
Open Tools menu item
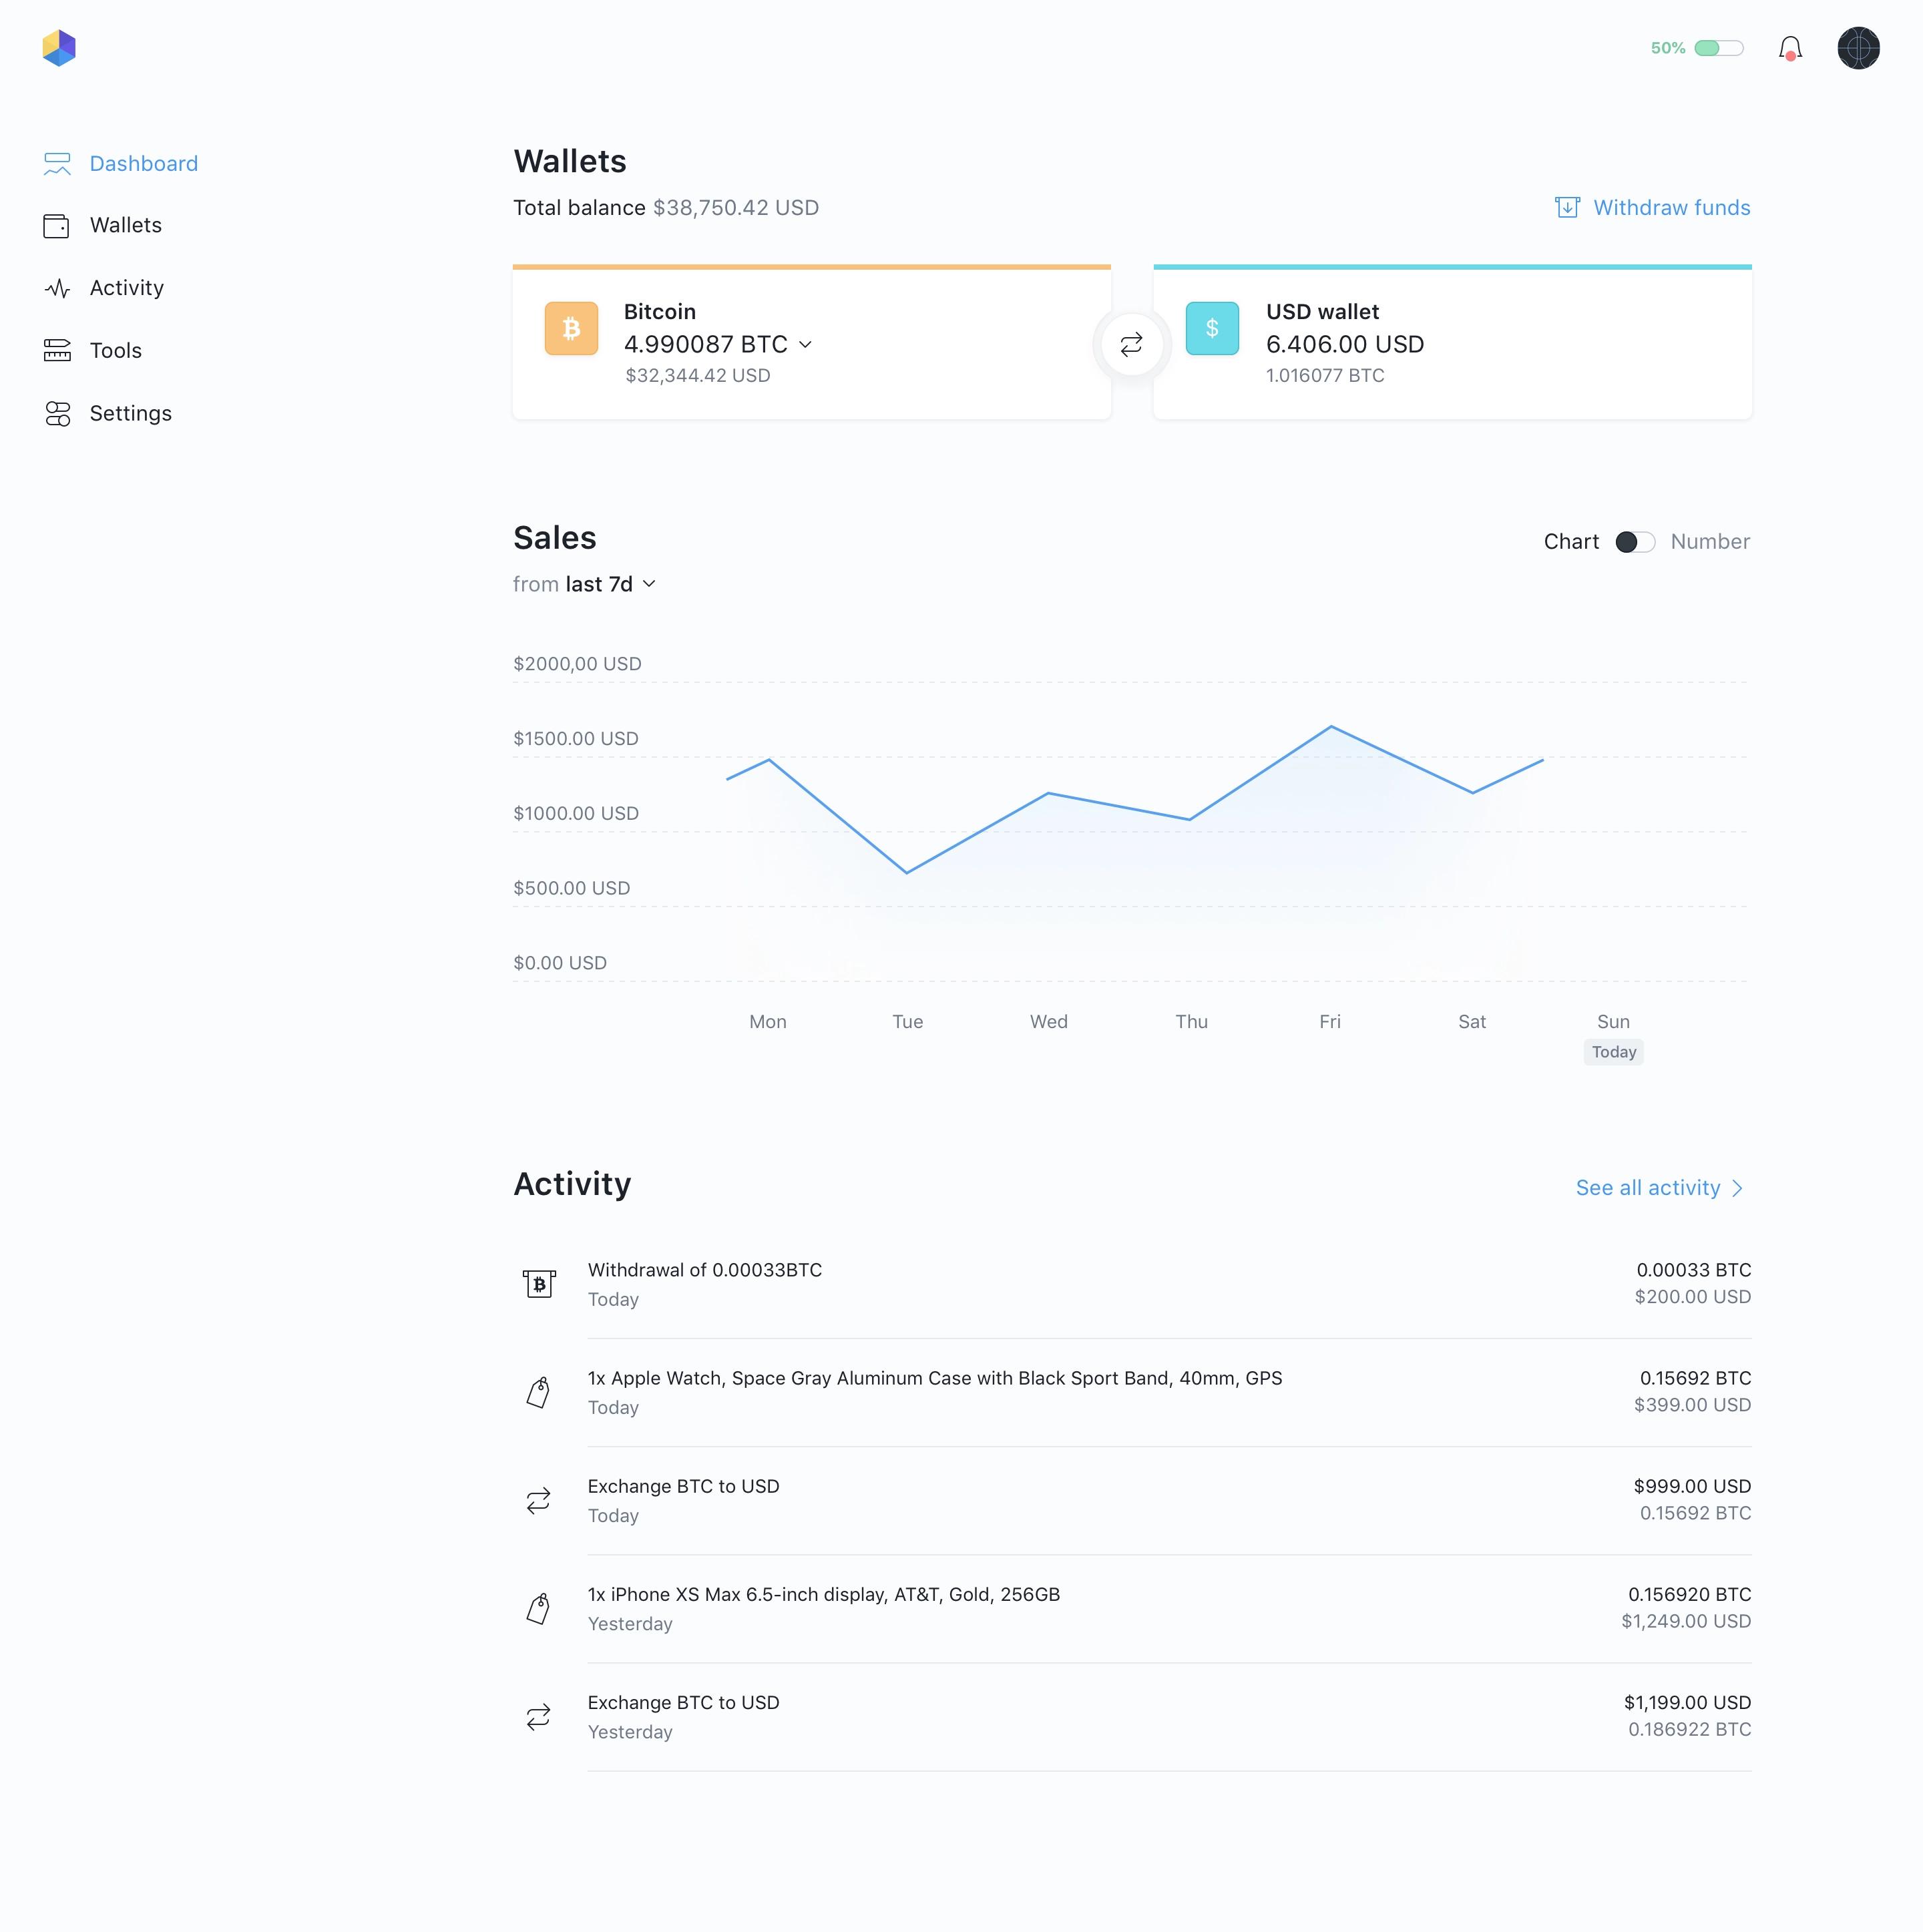click(116, 350)
